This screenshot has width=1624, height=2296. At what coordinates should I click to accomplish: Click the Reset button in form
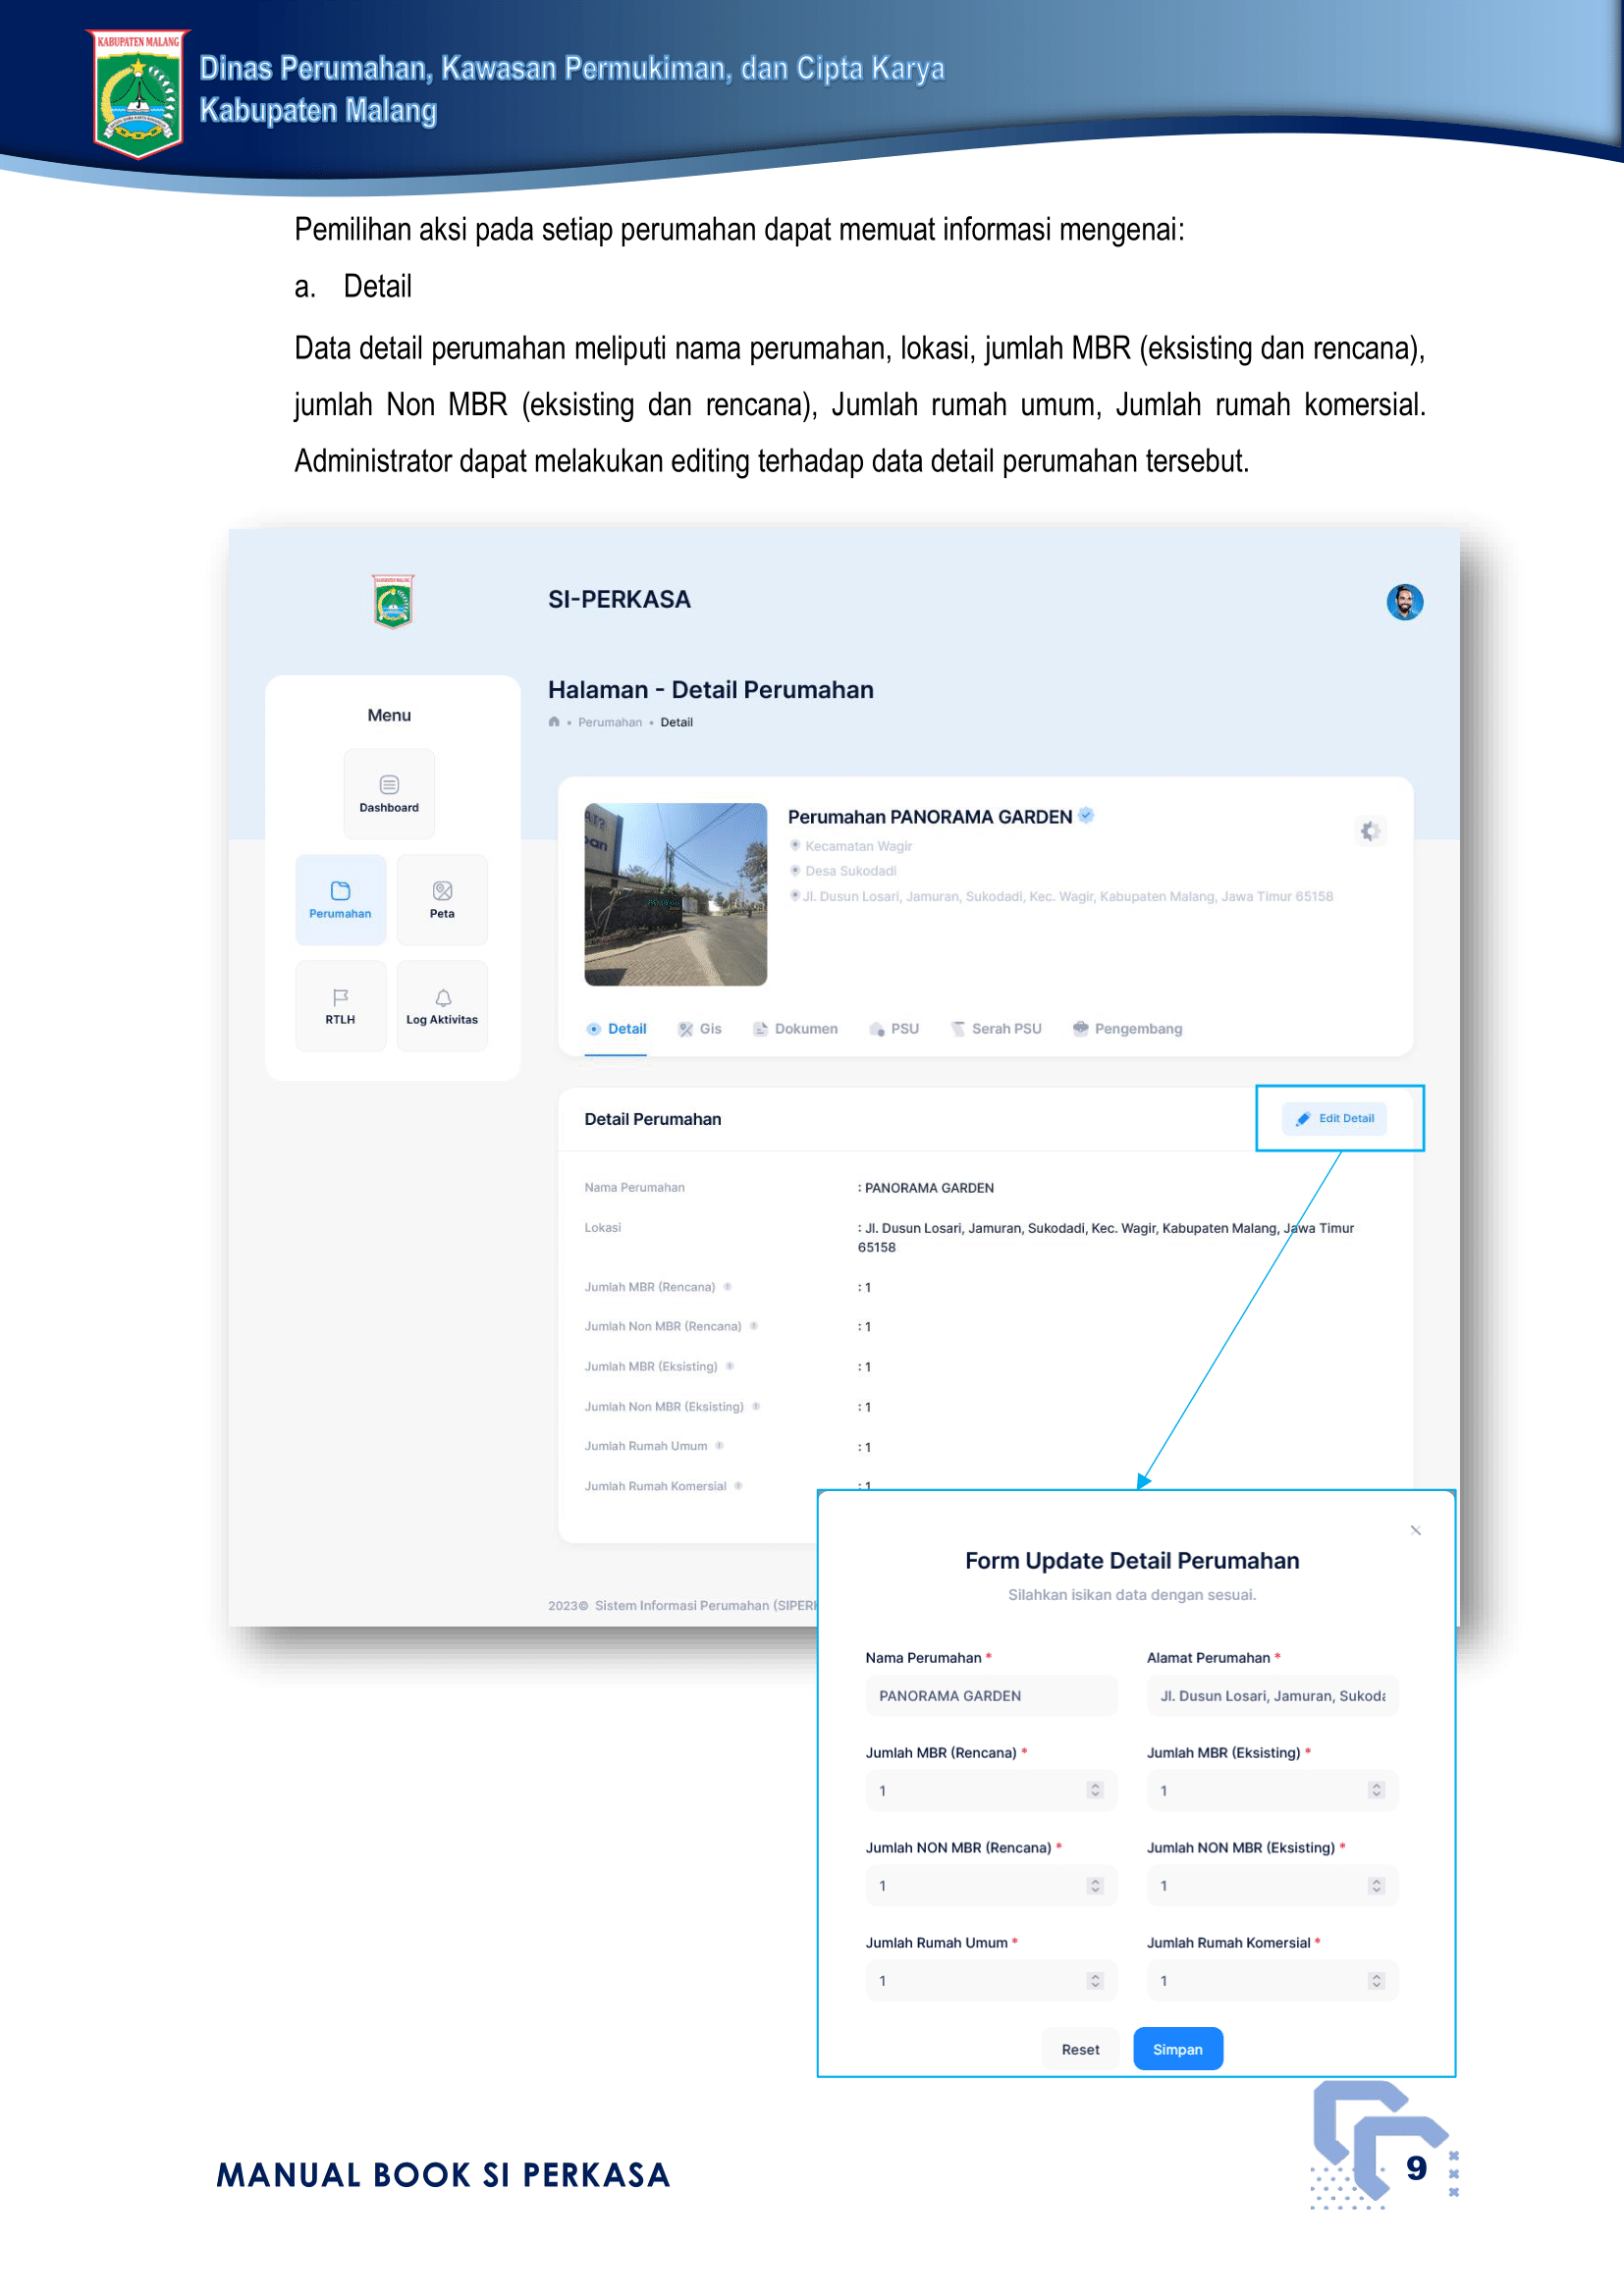pyautogui.click(x=1080, y=2049)
